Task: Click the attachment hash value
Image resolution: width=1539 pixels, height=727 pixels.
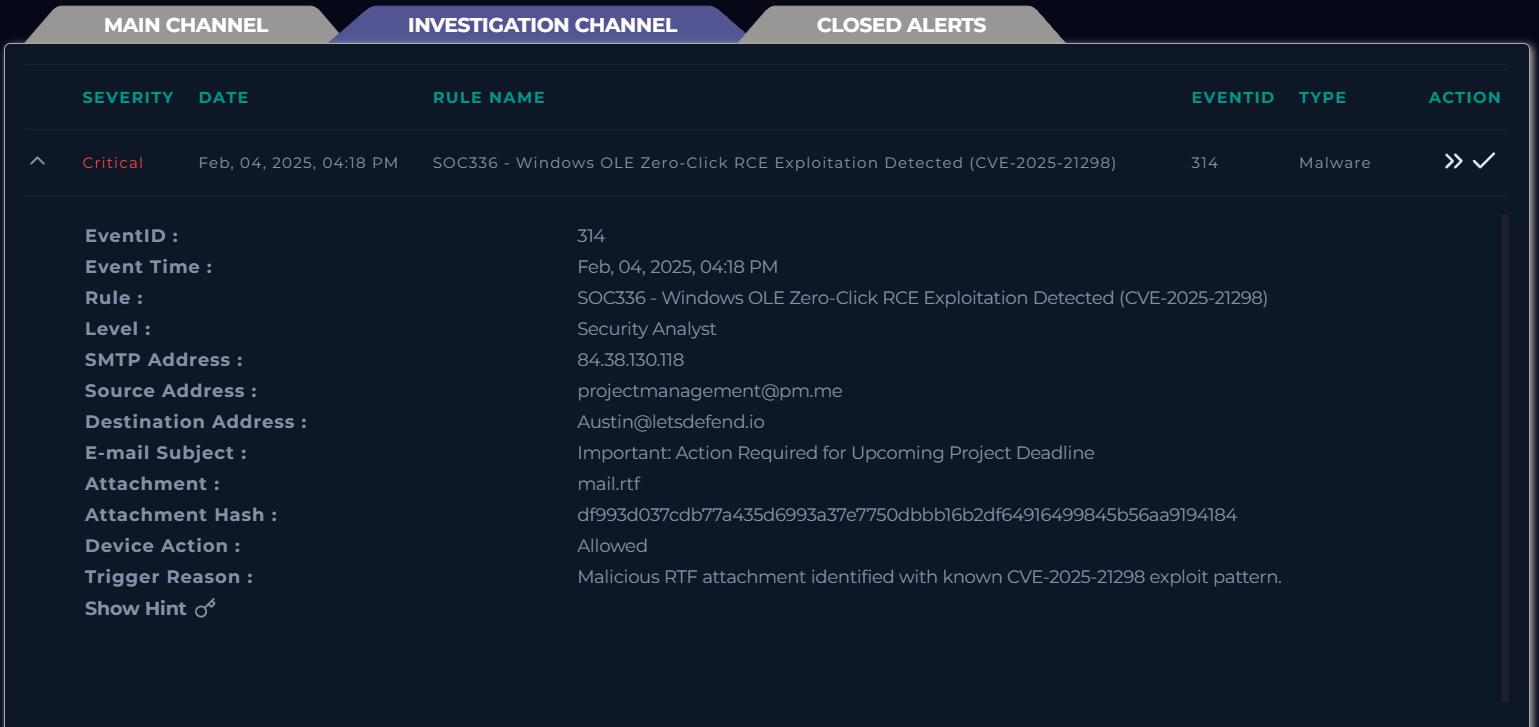Action: [x=906, y=515]
